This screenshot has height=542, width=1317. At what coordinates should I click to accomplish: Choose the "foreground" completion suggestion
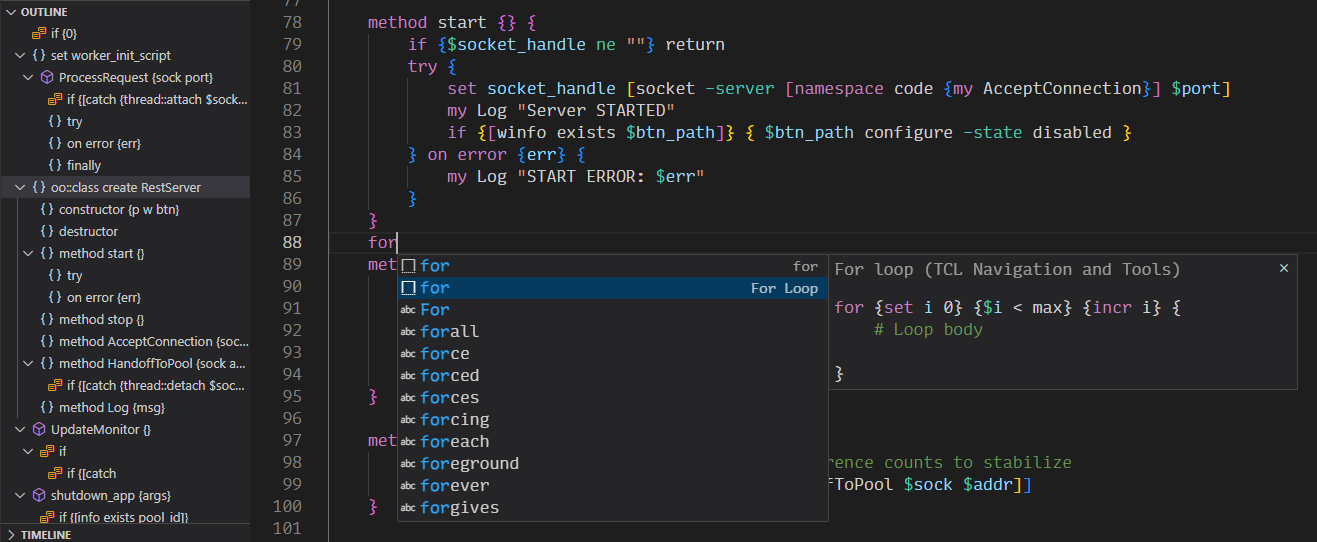coord(613,464)
